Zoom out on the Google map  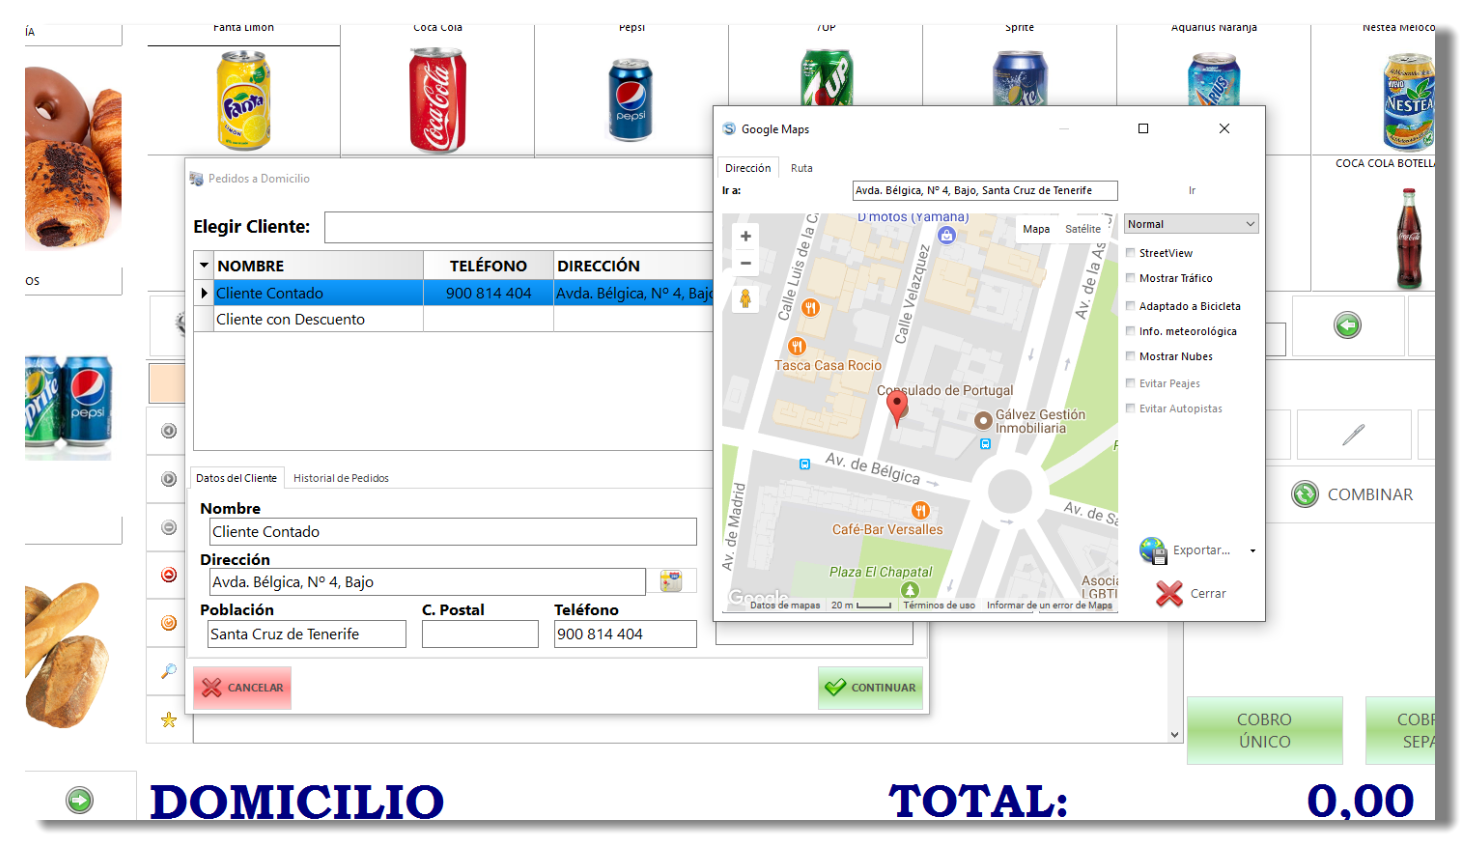click(x=745, y=263)
